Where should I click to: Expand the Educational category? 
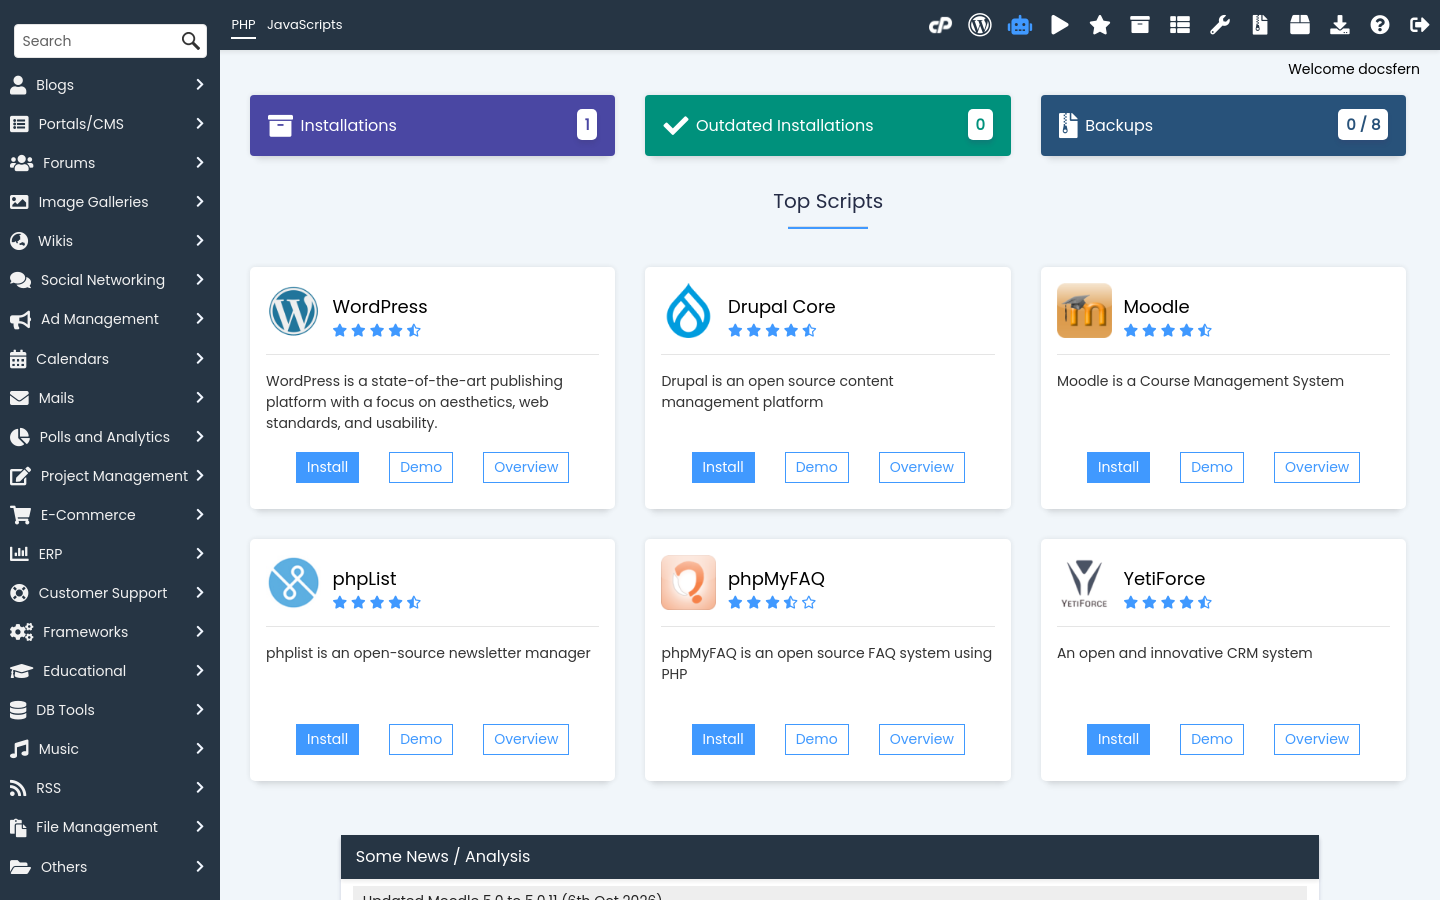coord(200,671)
